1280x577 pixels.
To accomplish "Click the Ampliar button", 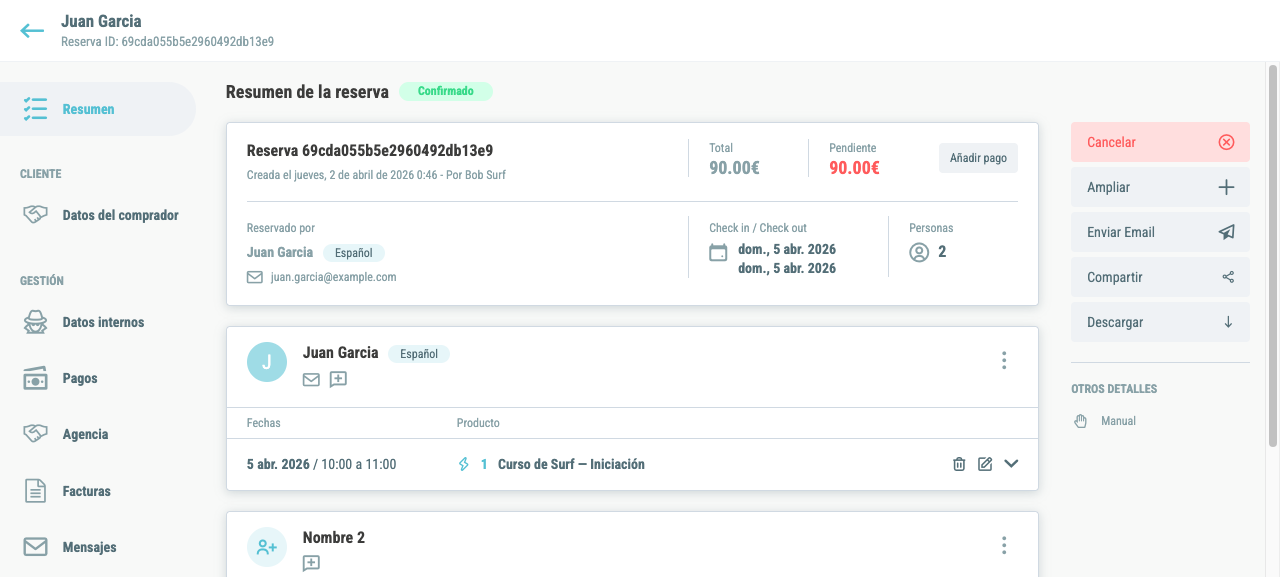I will click(x=1160, y=187).
